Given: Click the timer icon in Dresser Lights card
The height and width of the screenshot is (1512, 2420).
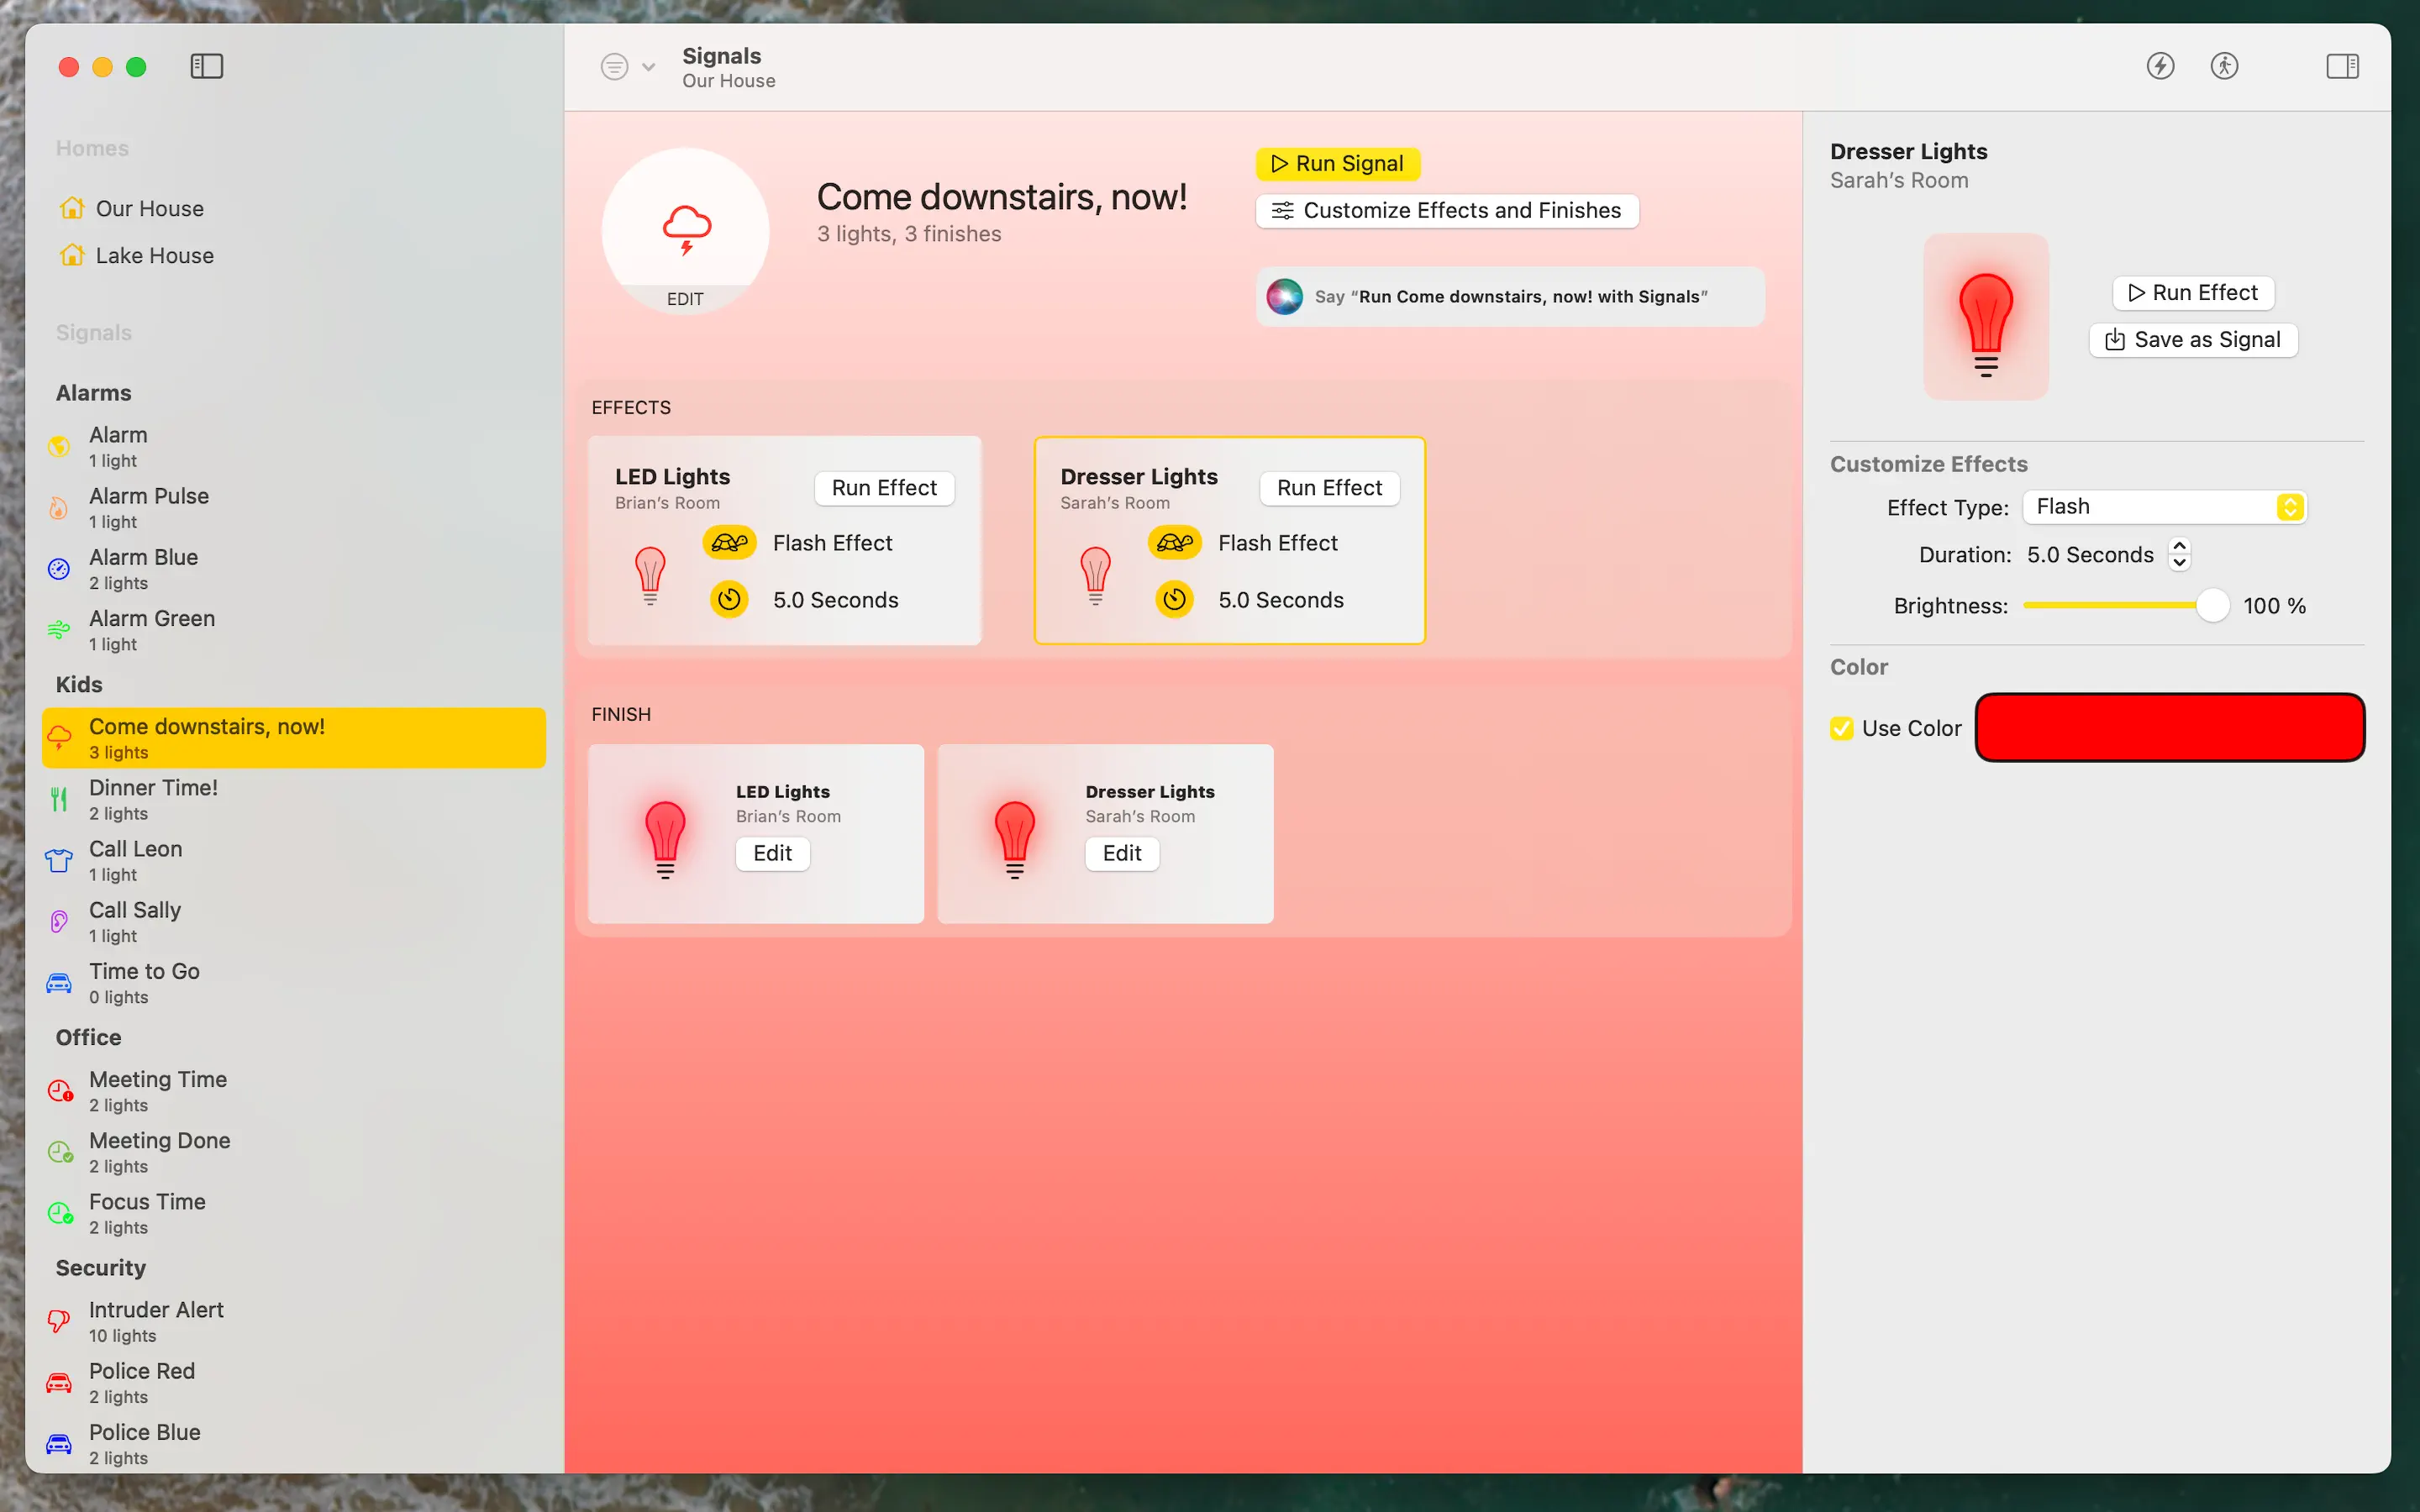Looking at the screenshot, I should click(x=1174, y=600).
